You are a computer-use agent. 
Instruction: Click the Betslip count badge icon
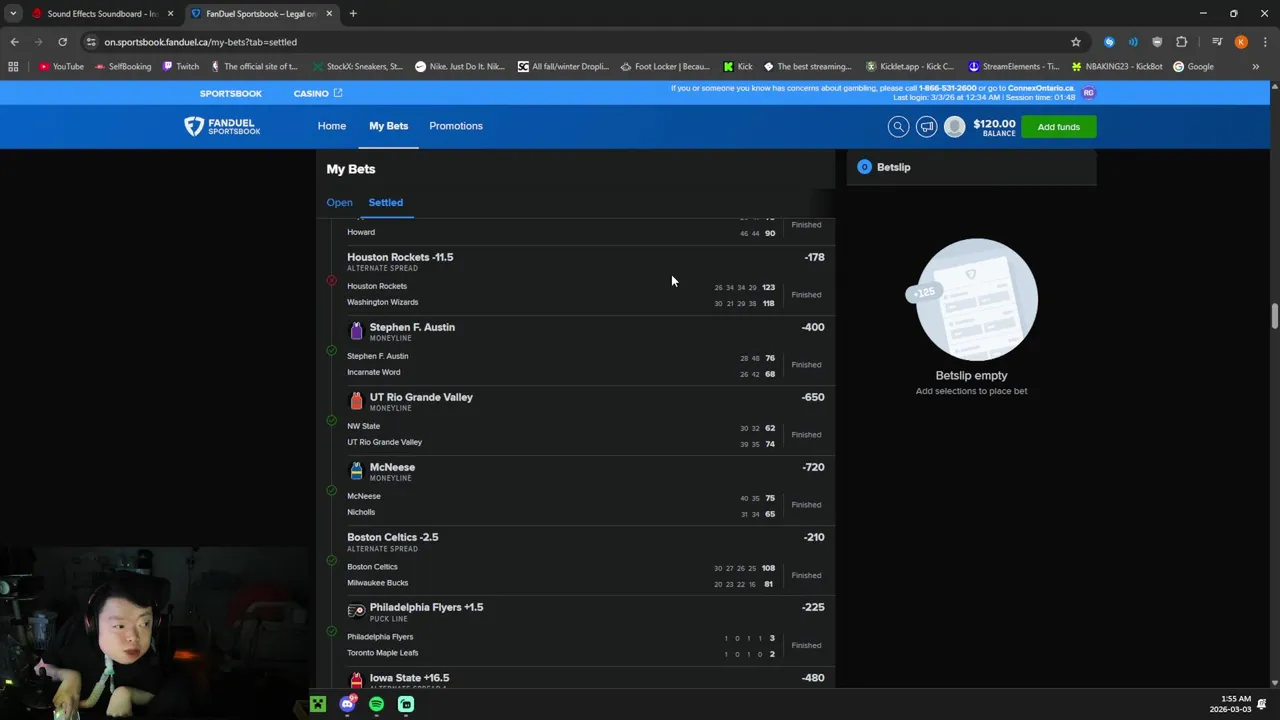point(864,167)
